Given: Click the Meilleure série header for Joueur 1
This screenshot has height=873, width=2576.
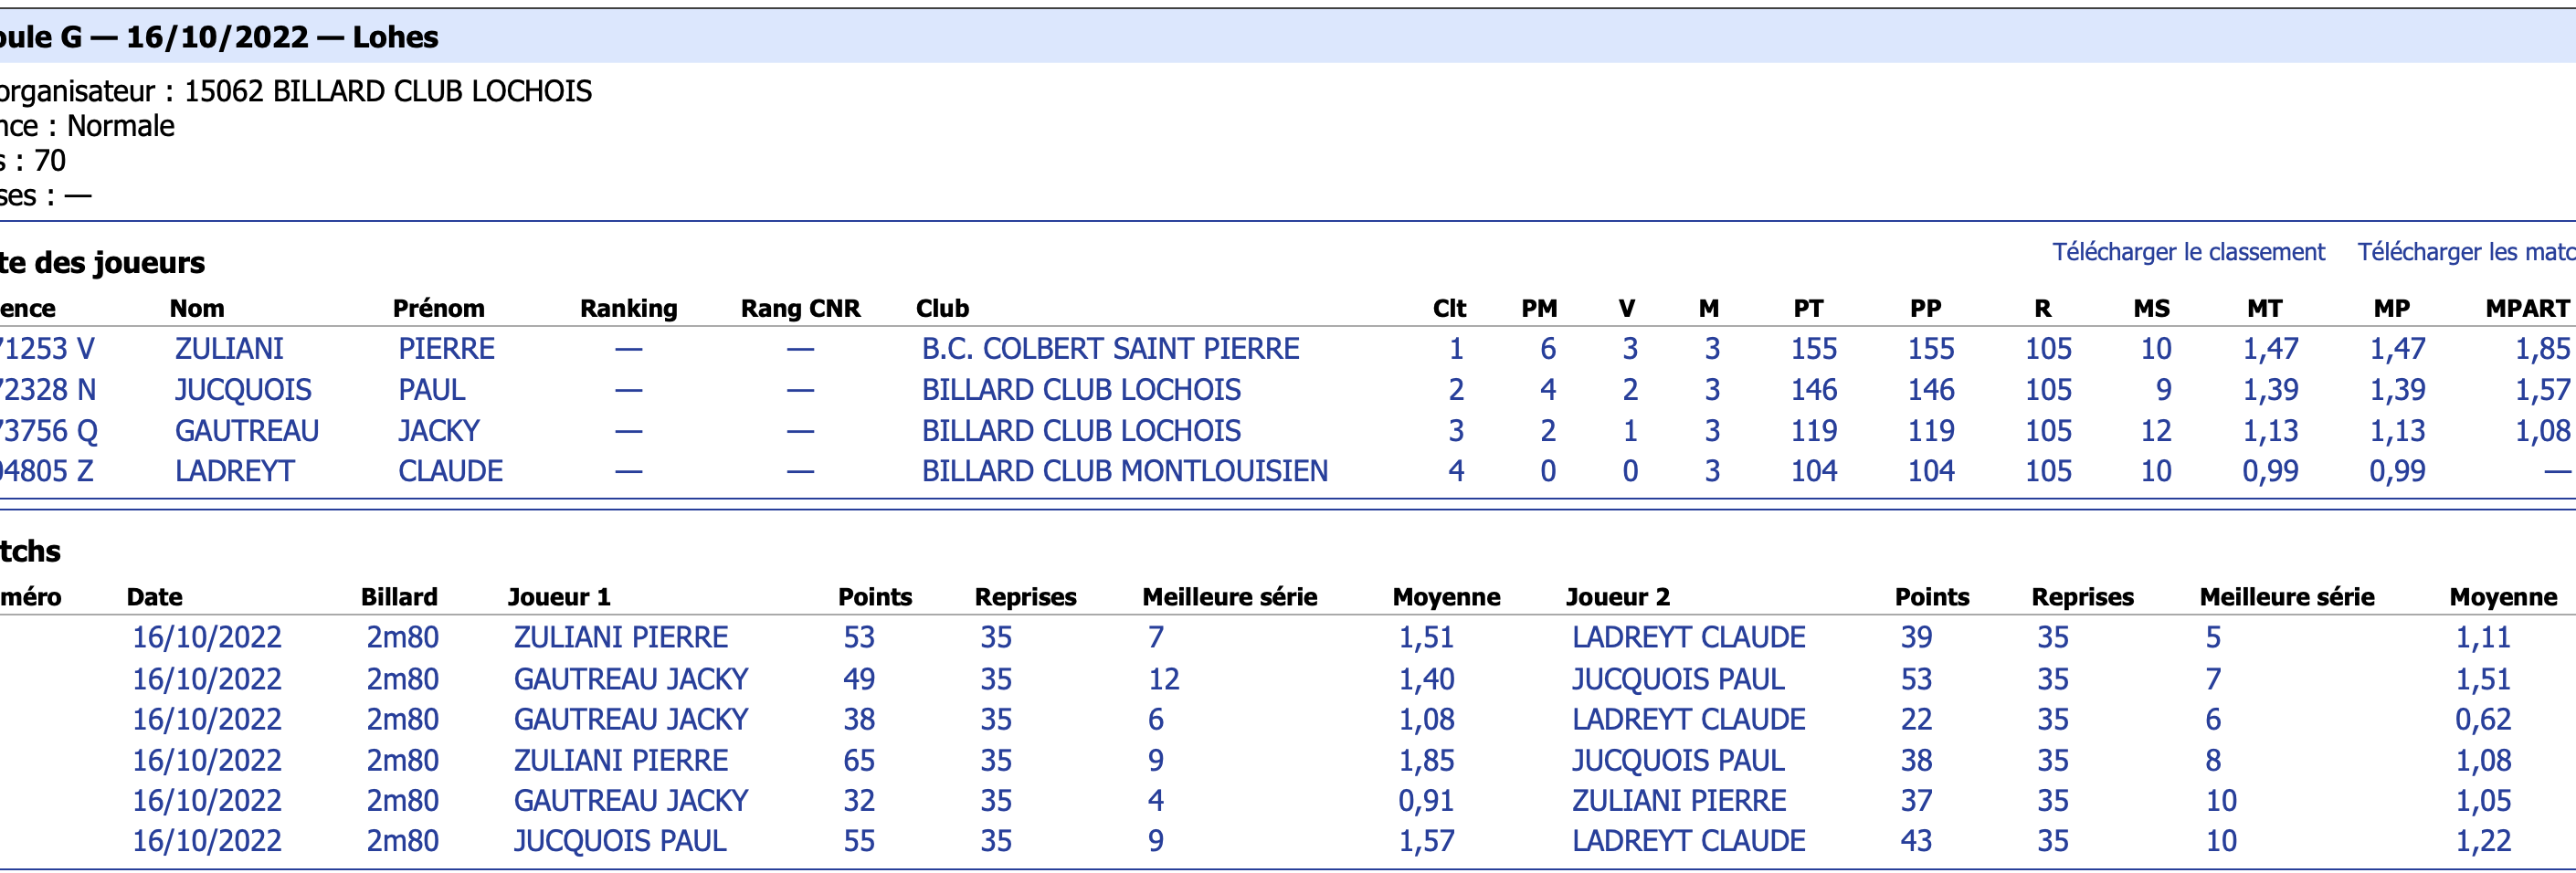Looking at the screenshot, I should 1229,597.
